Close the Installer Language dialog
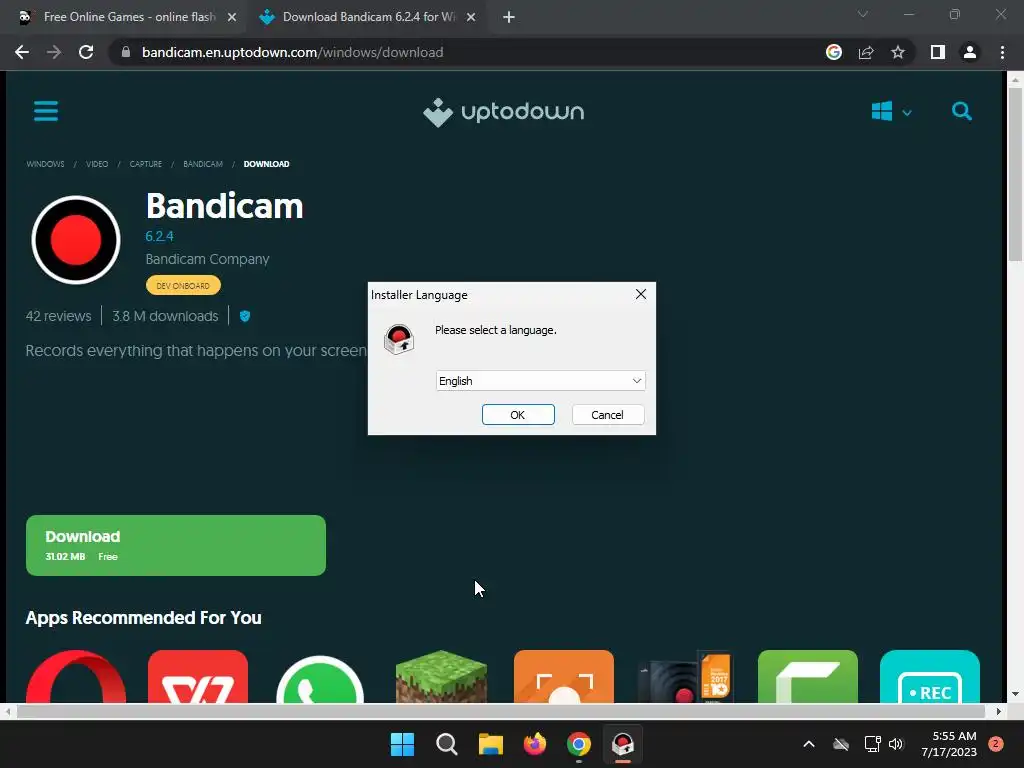The image size is (1024, 768). 641,295
